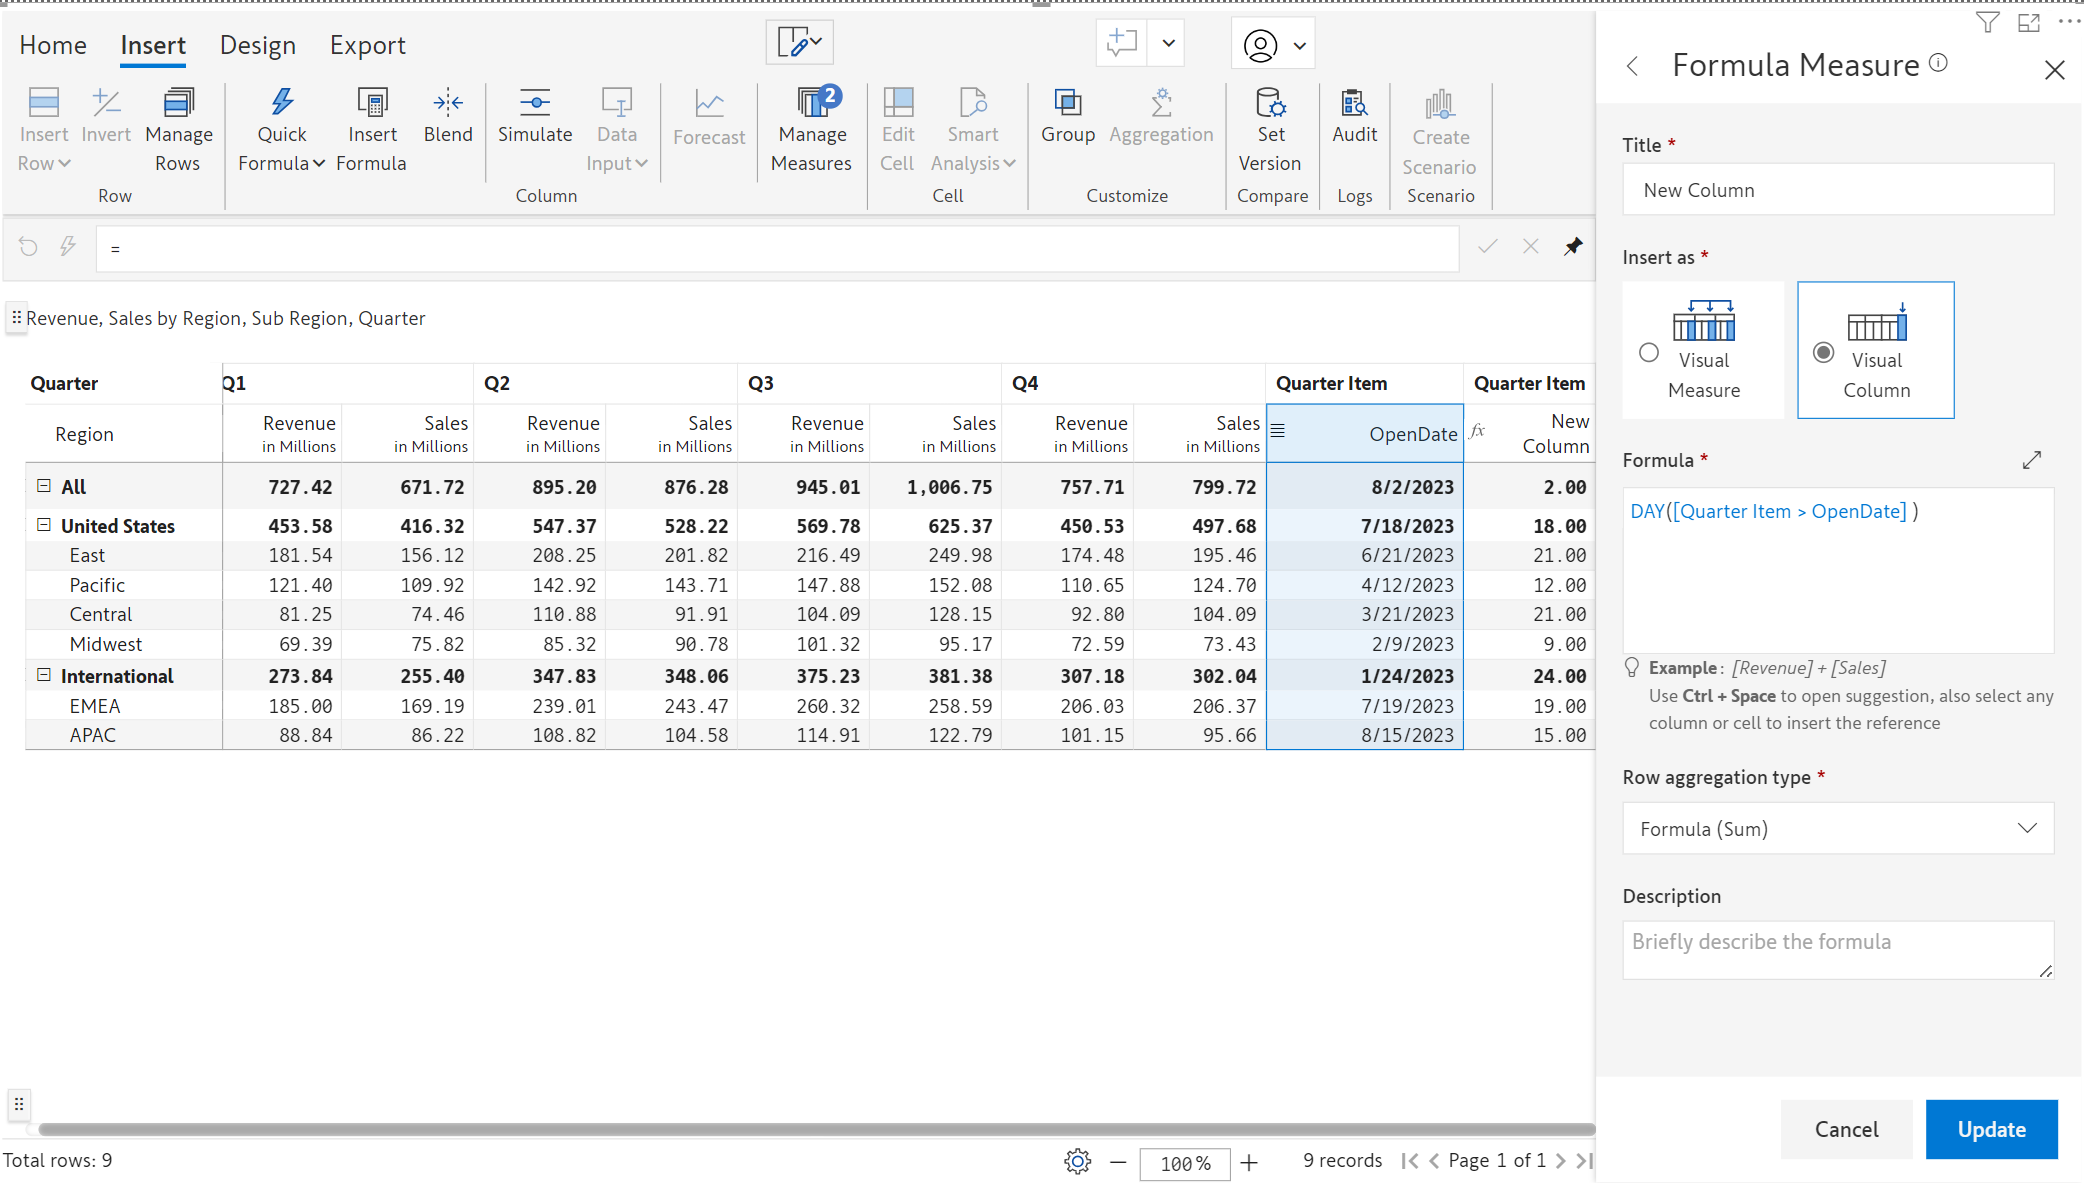This screenshot has height=1186, width=2084.
Task: Collapse the United States row group
Action: click(x=44, y=525)
